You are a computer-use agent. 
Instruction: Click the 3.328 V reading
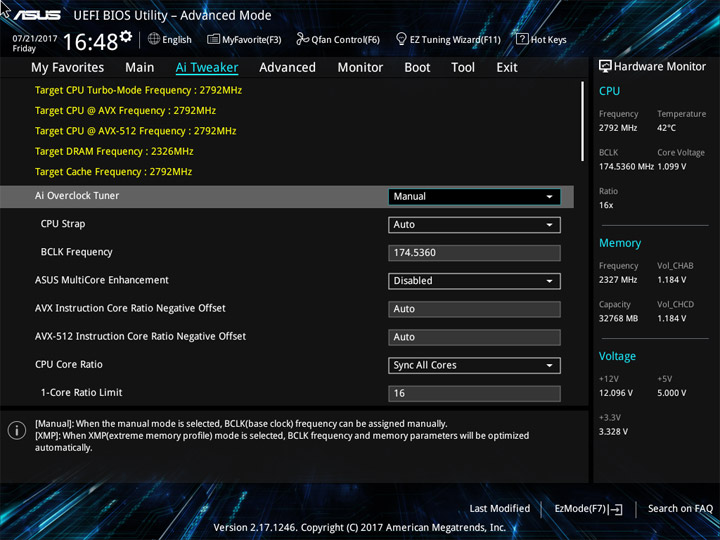click(x=613, y=432)
